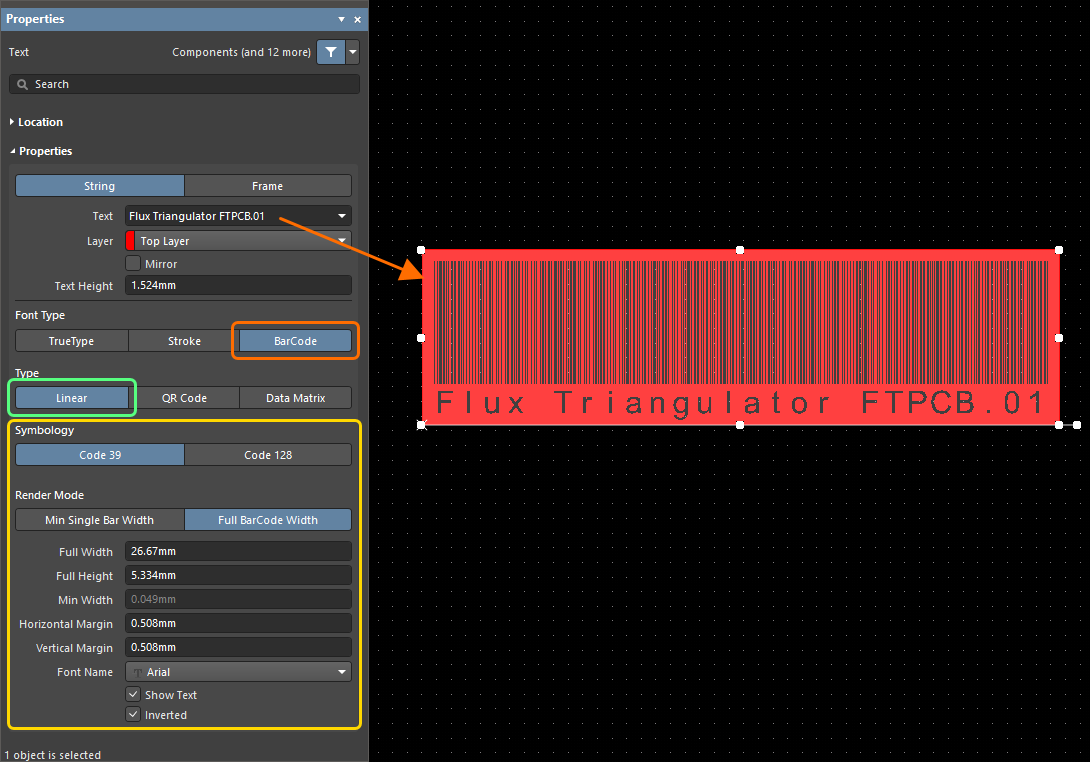The width and height of the screenshot is (1090, 762).
Task: Choose BarCode font type
Action: tap(295, 341)
